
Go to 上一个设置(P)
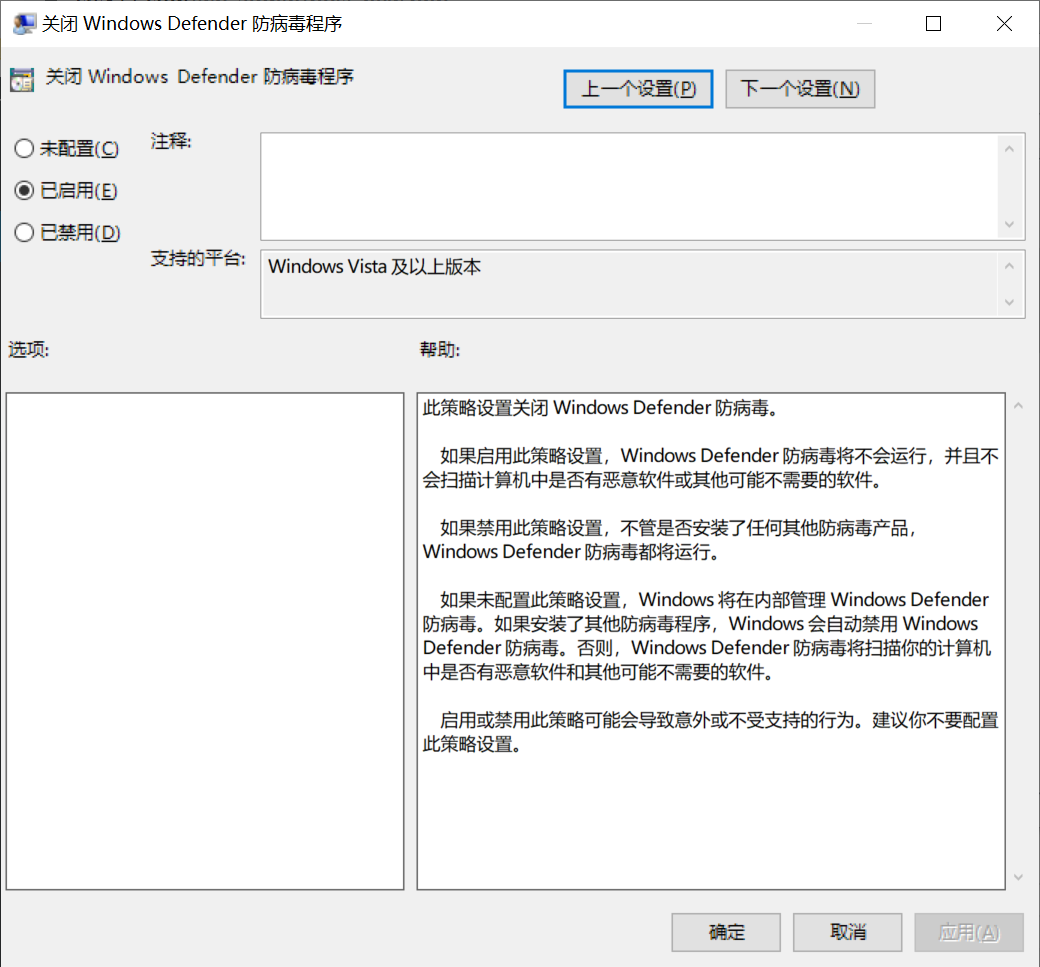[x=638, y=89]
